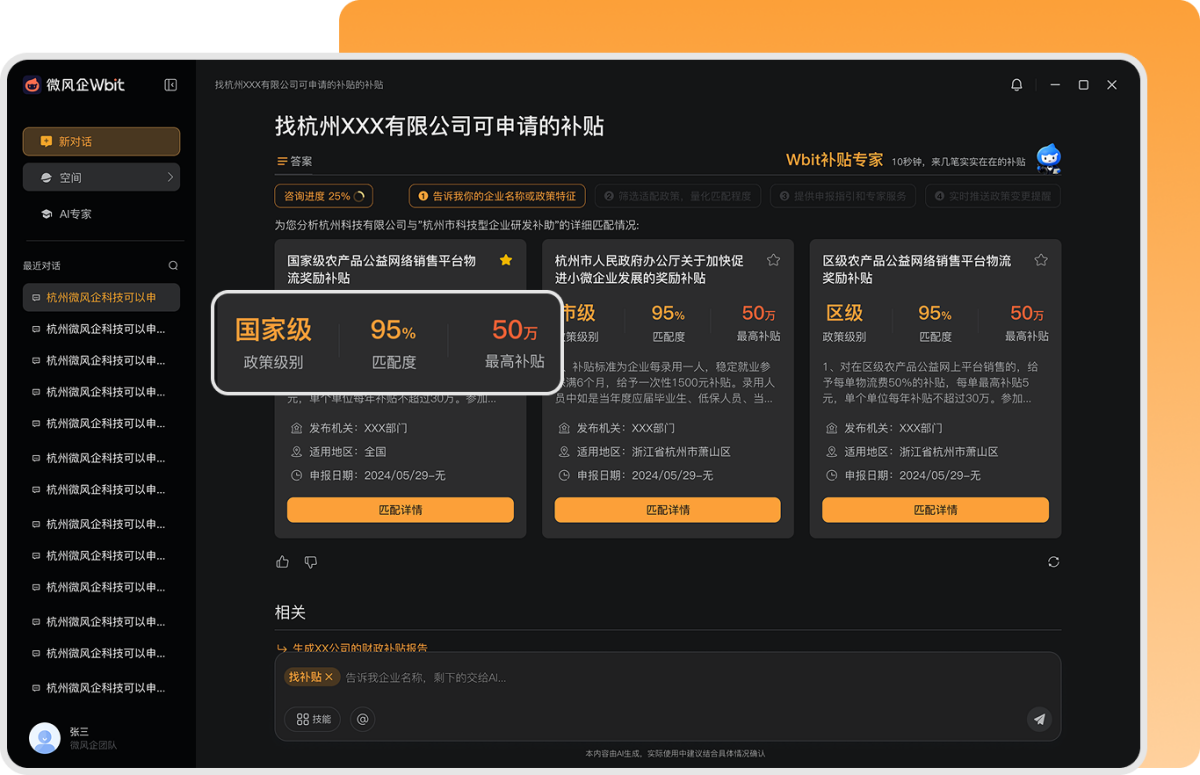
Task: Click the Wbit补贴专家 mascot avatar
Action: pyautogui.click(x=1049, y=157)
